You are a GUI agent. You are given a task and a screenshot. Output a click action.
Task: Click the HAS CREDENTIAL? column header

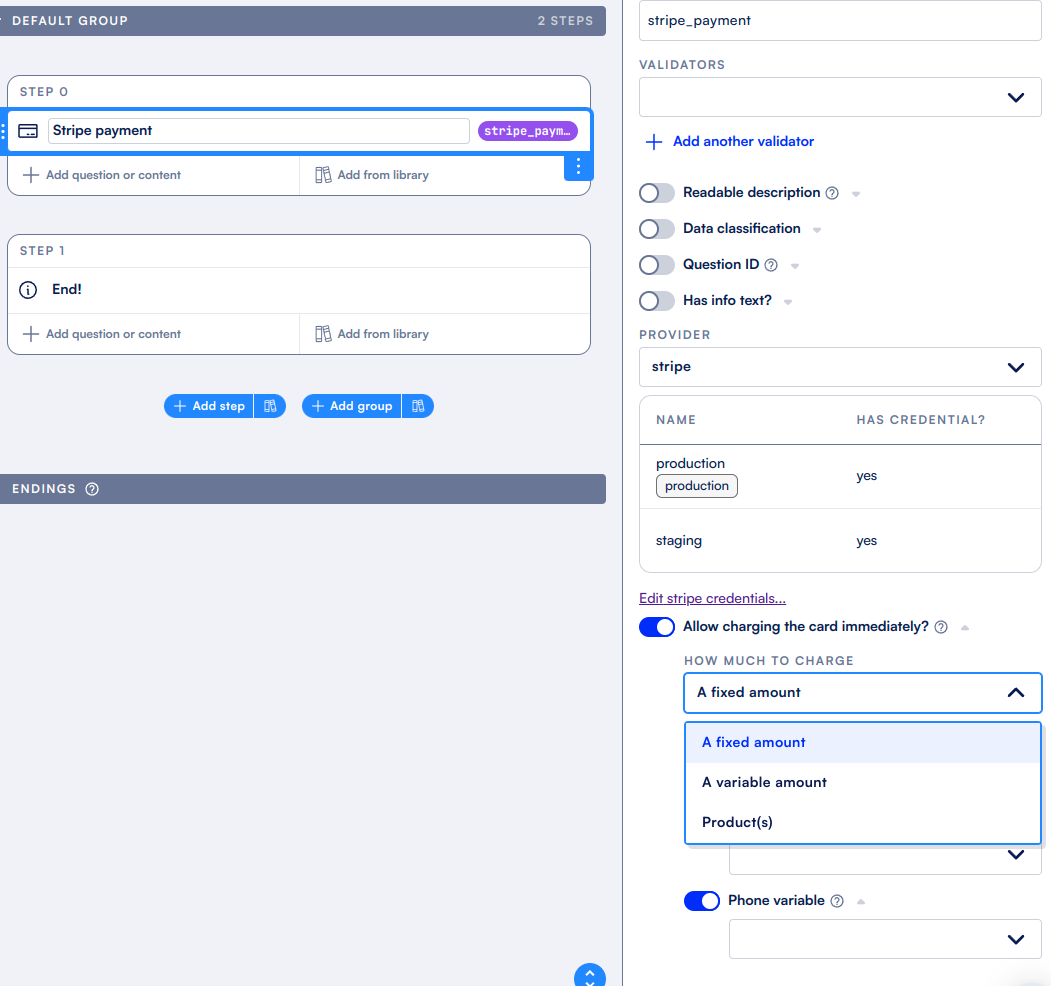[920, 420]
